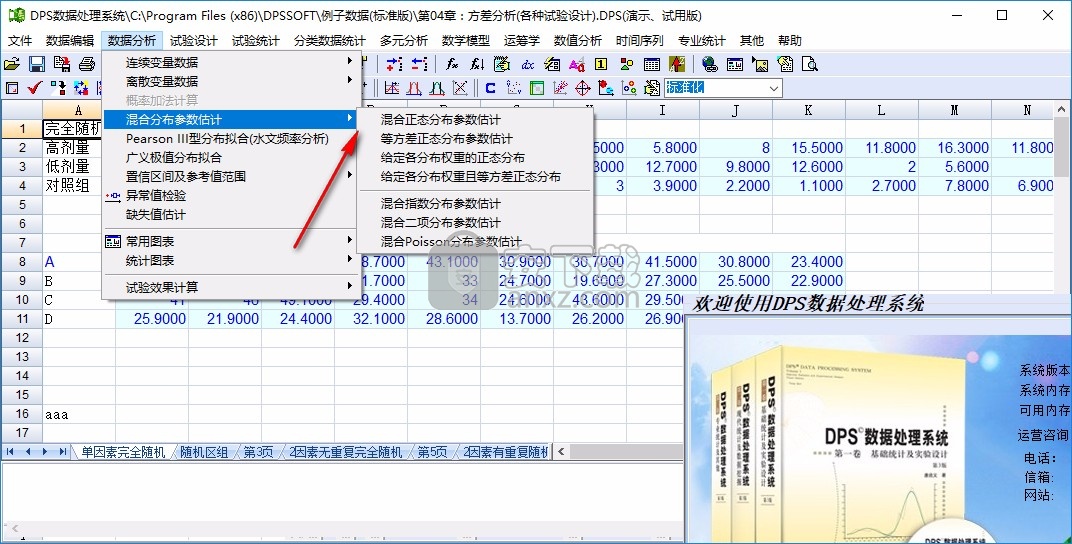The width and height of the screenshot is (1072, 544).
Task: Save file with the floppy disk icon
Action: tap(37, 64)
